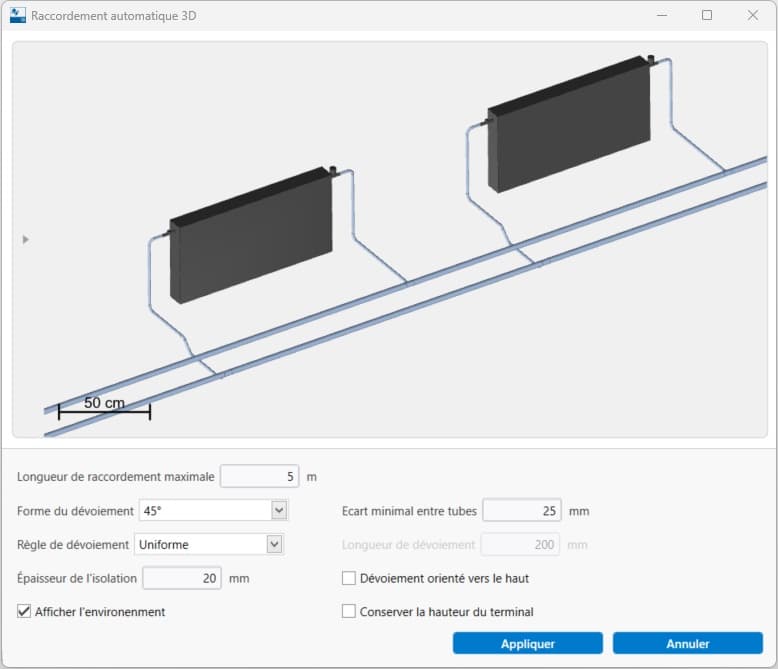Screen dimensions: 778x669
Task: Close the Raccordement automatique 3D dialog
Action: (x=753, y=16)
